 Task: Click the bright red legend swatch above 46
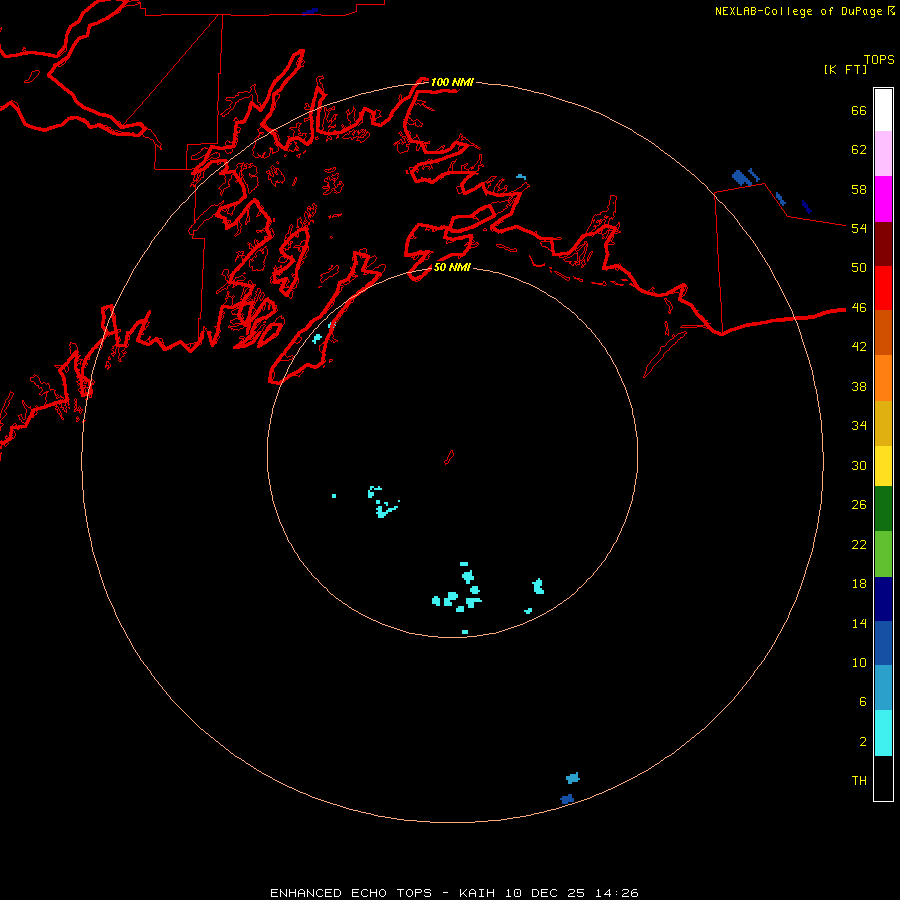click(883, 288)
